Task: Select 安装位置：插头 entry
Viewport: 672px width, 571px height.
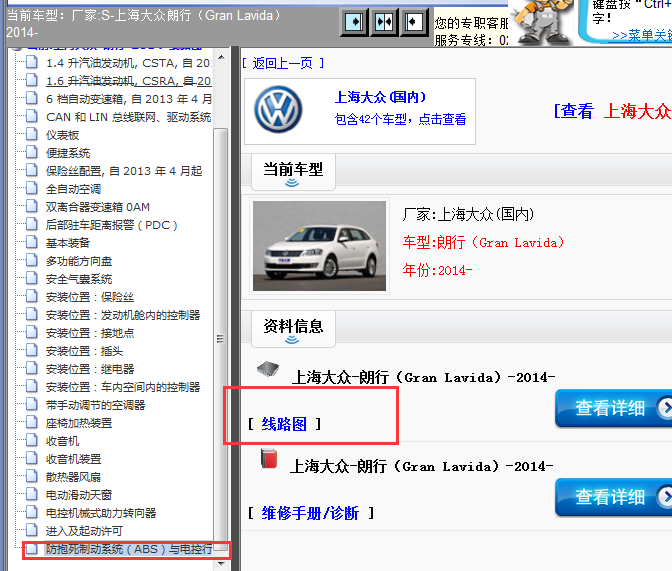Action: point(84,351)
